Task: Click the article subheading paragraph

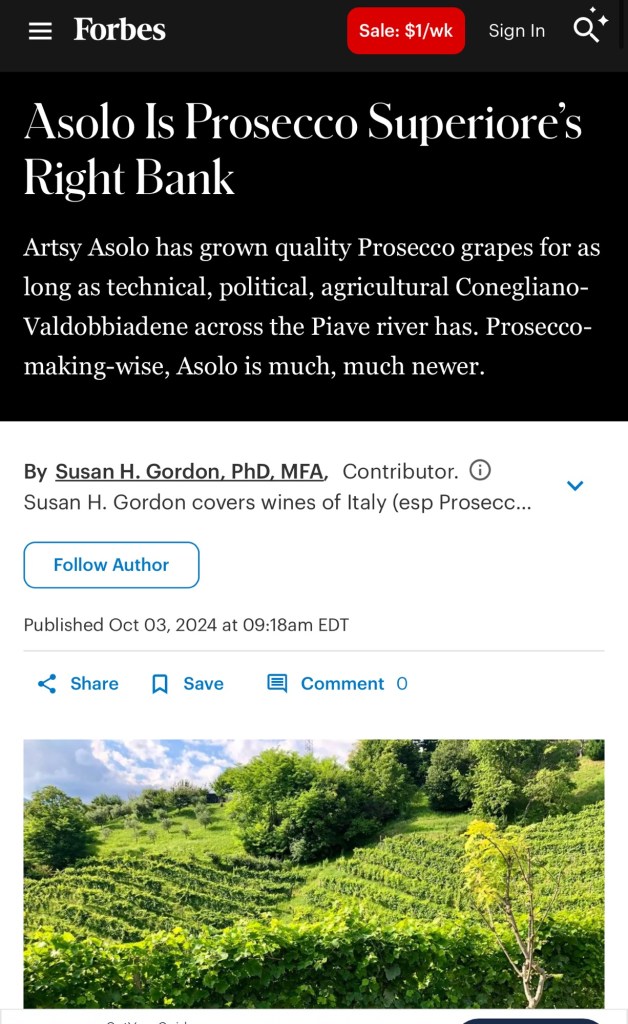Action: [x=312, y=307]
